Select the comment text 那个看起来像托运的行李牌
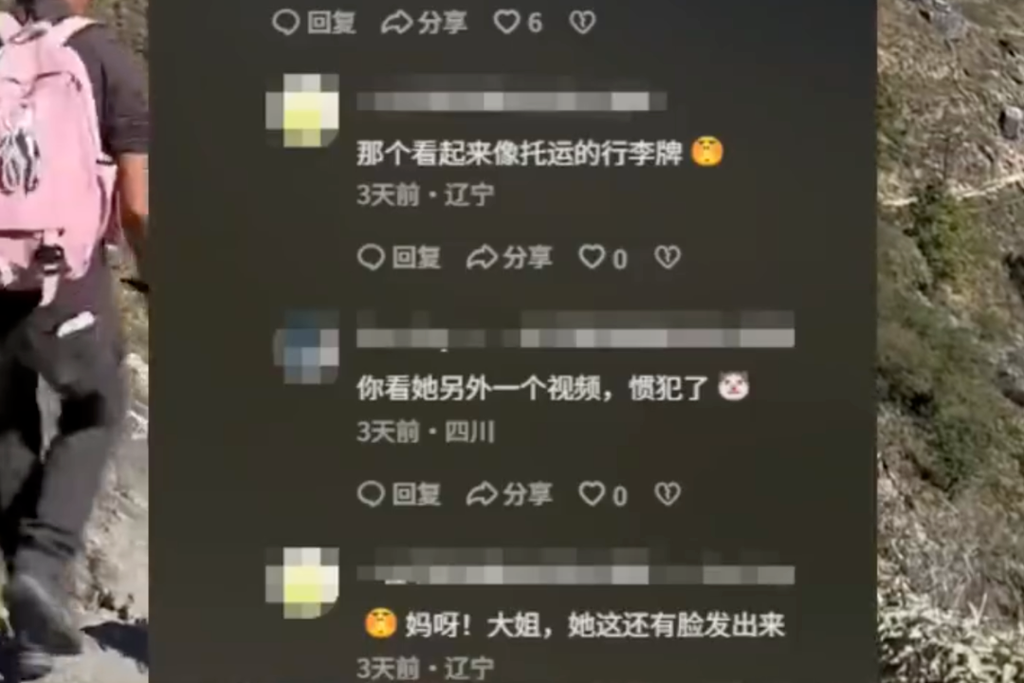This screenshot has height=683, width=1024. tap(520, 153)
